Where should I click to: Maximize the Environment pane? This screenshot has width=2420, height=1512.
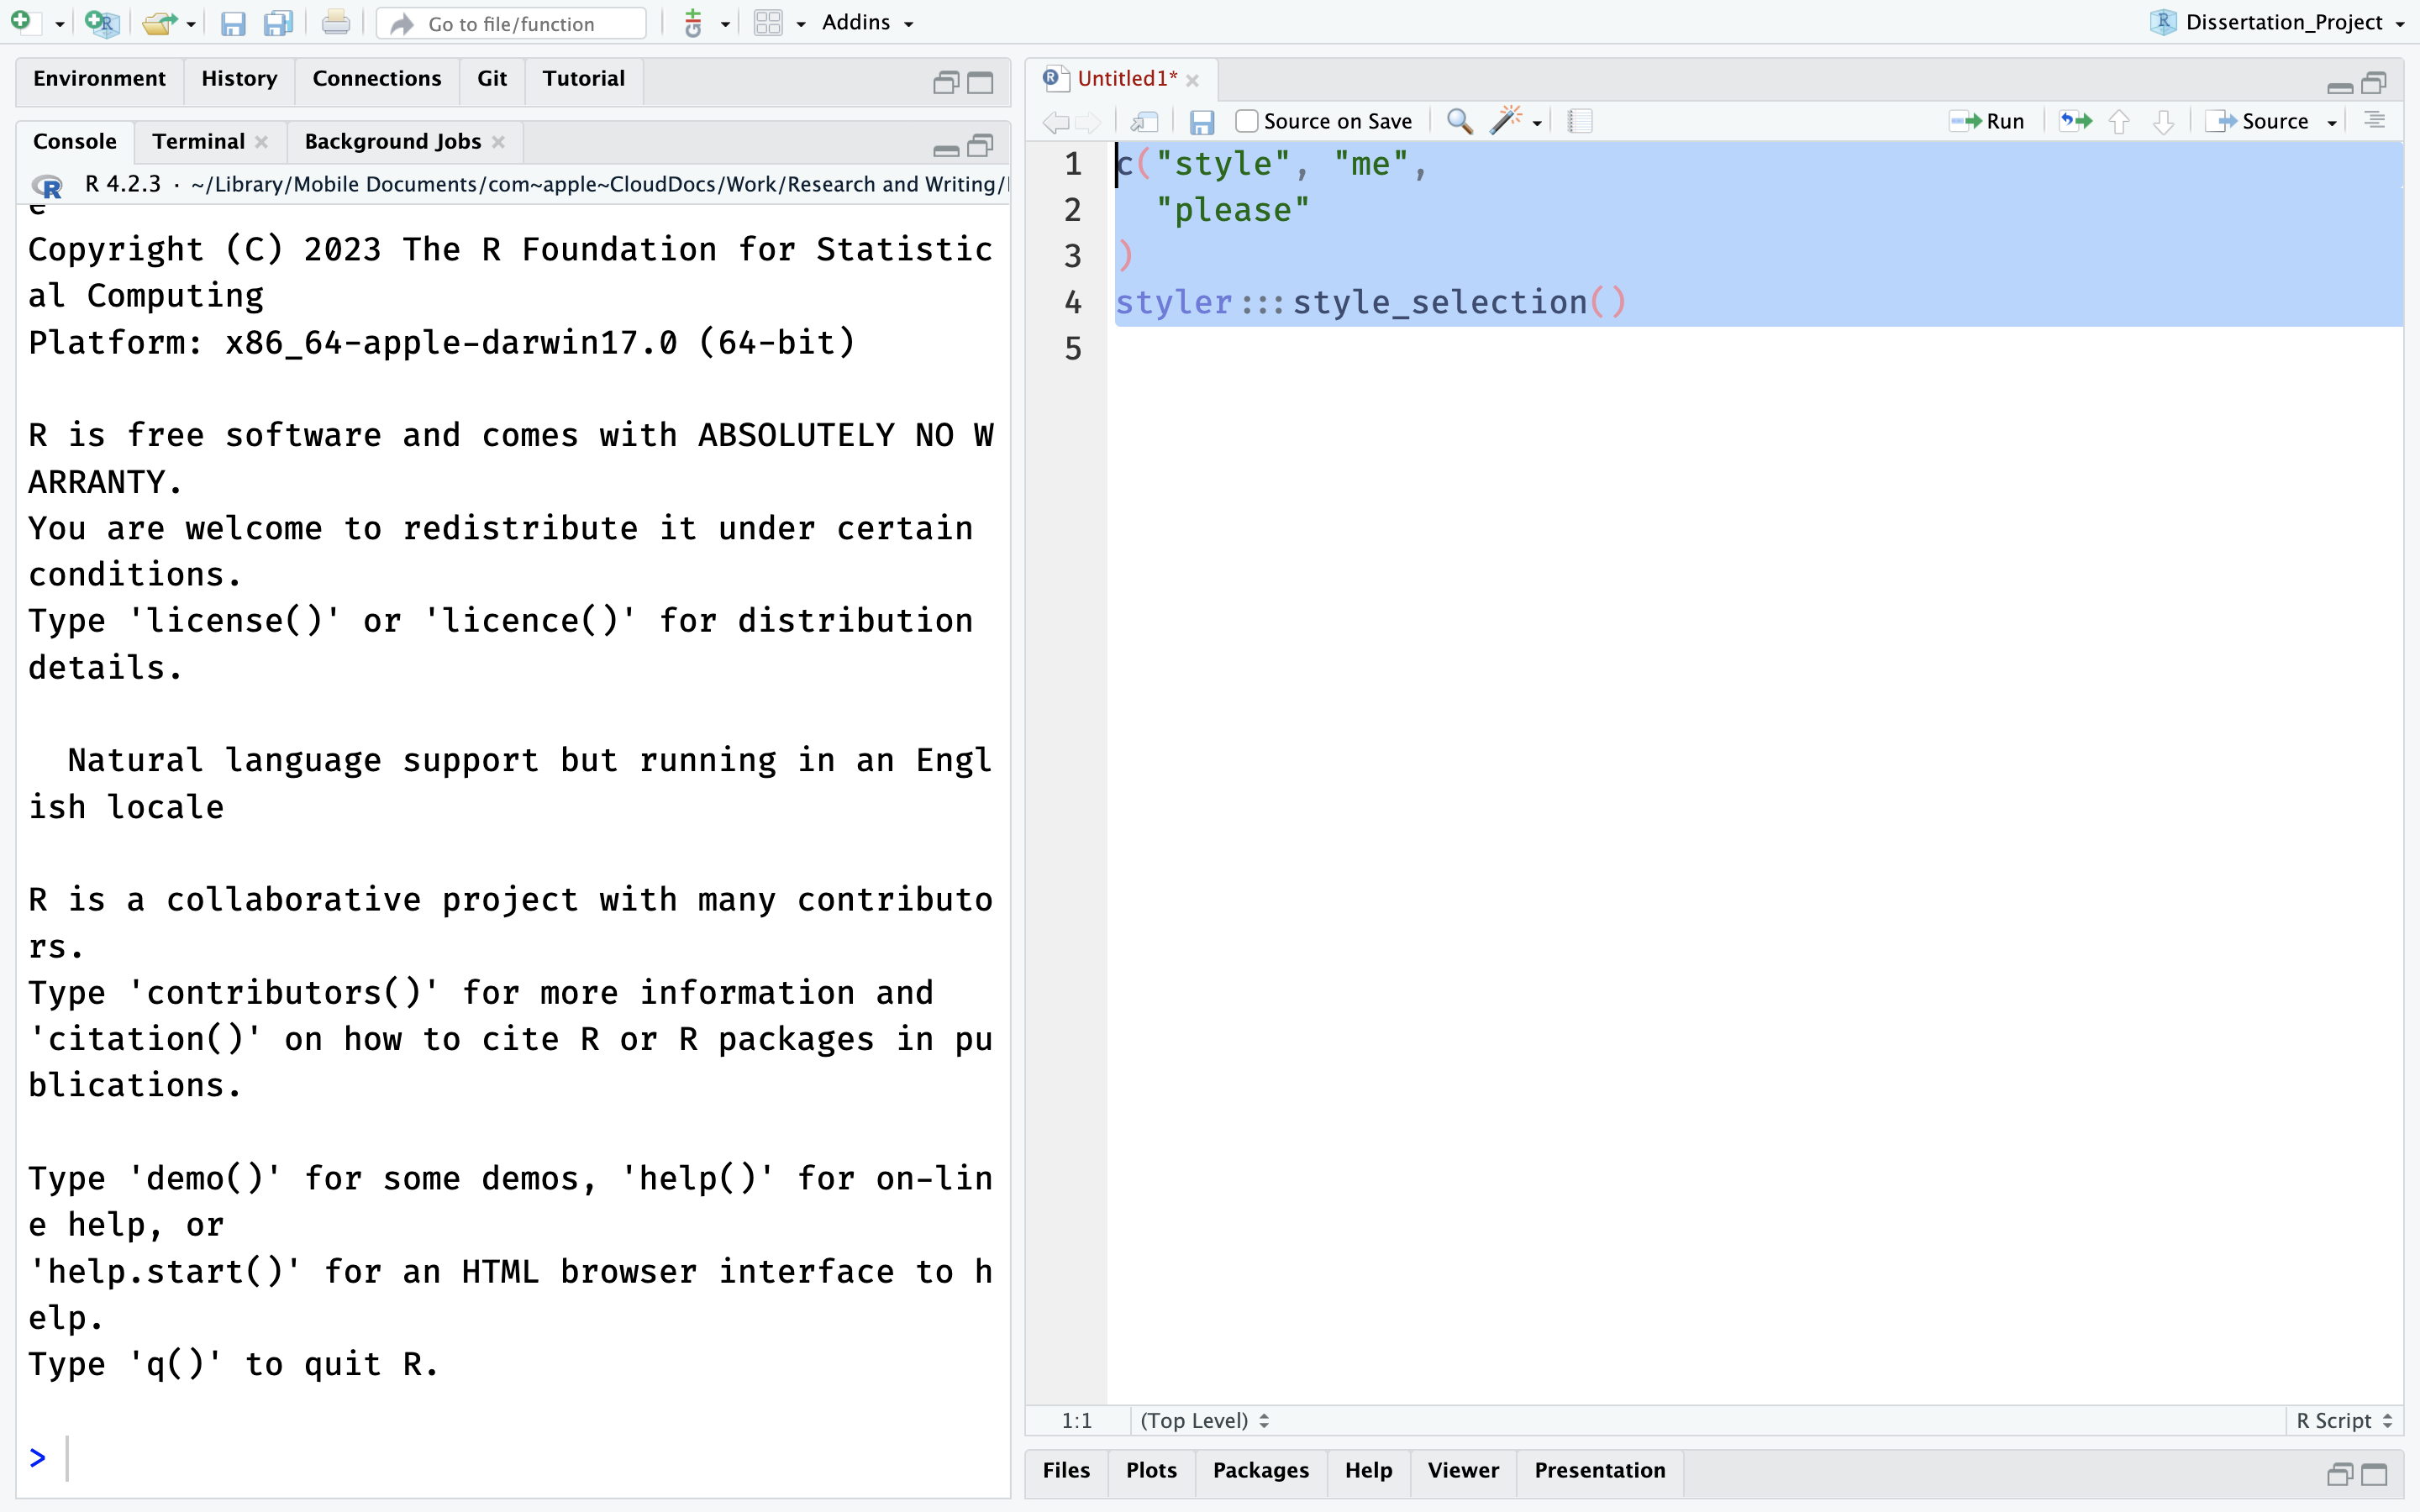tap(981, 82)
